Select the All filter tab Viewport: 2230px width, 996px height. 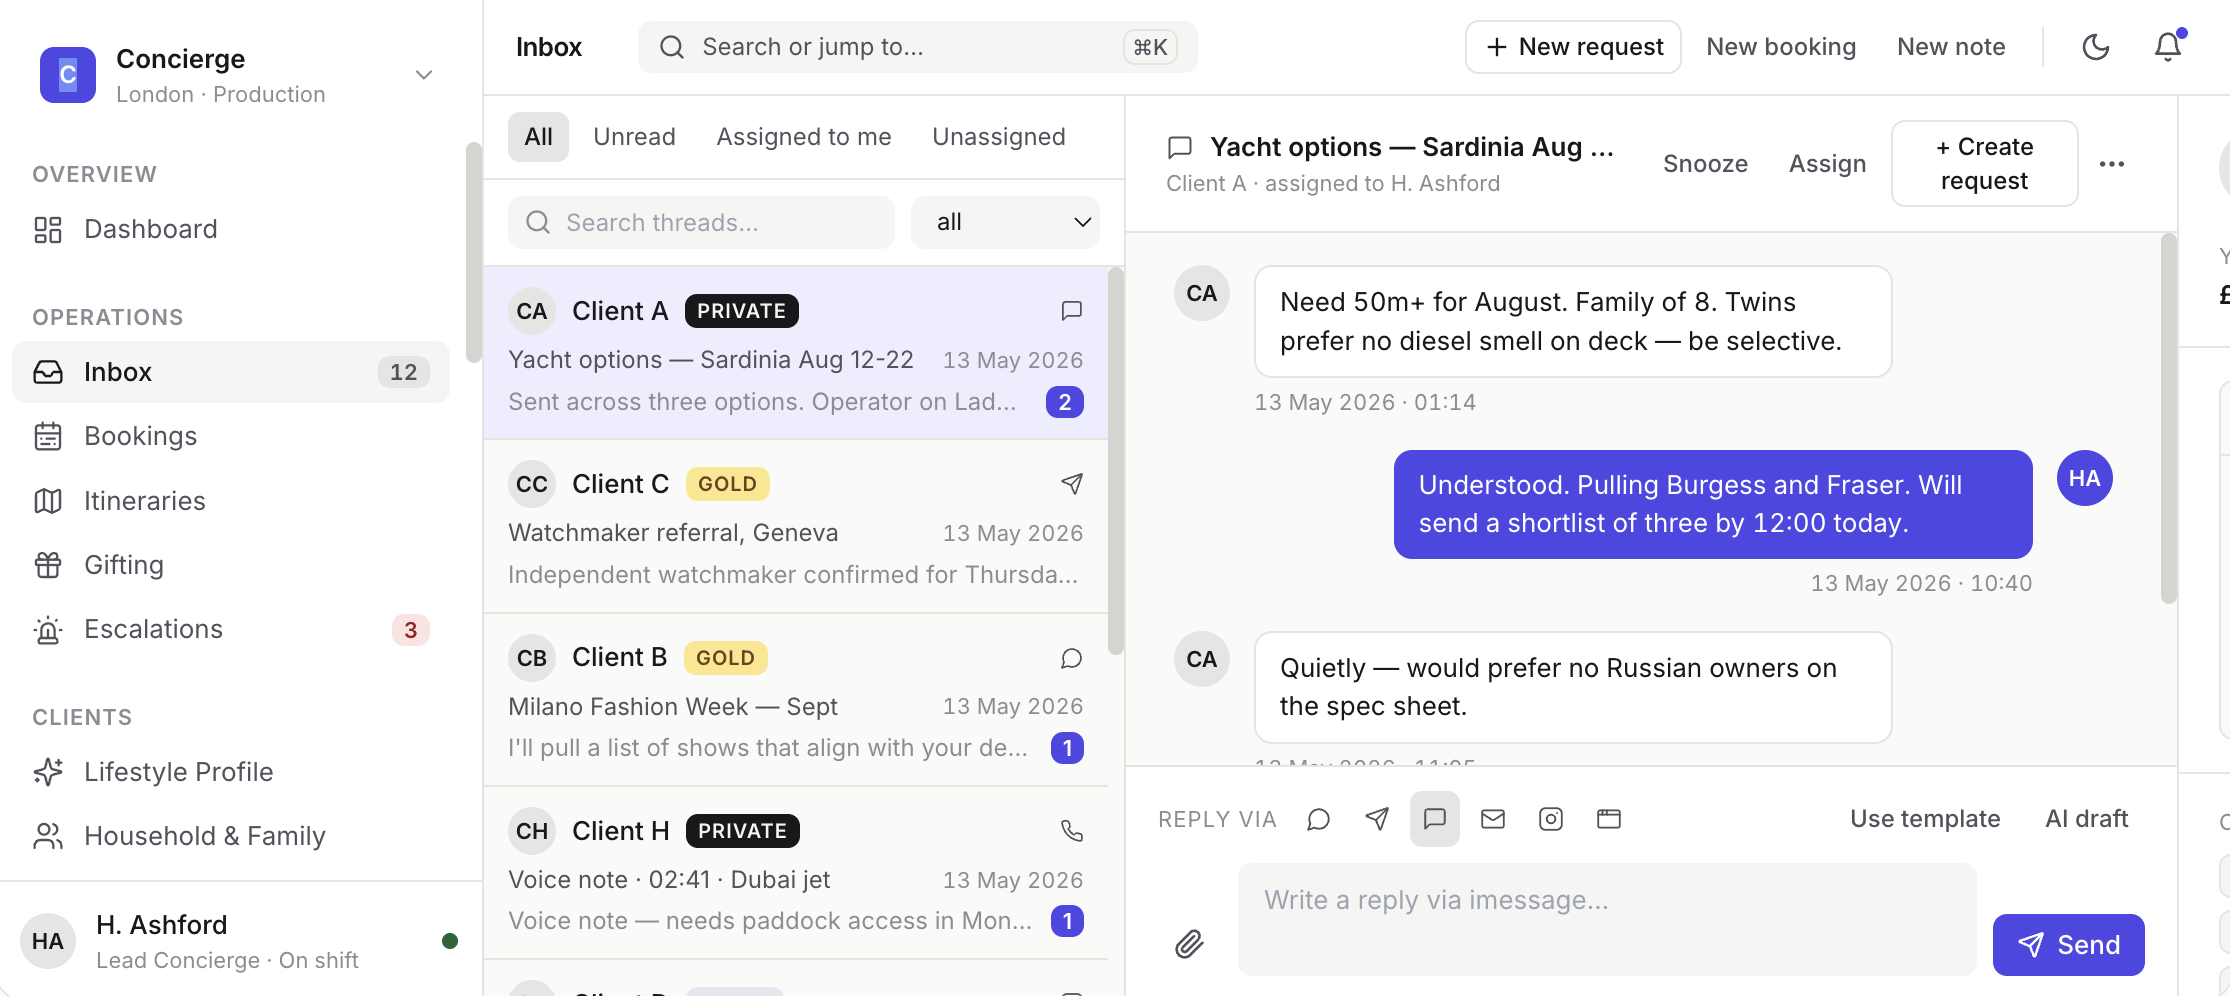(x=538, y=137)
